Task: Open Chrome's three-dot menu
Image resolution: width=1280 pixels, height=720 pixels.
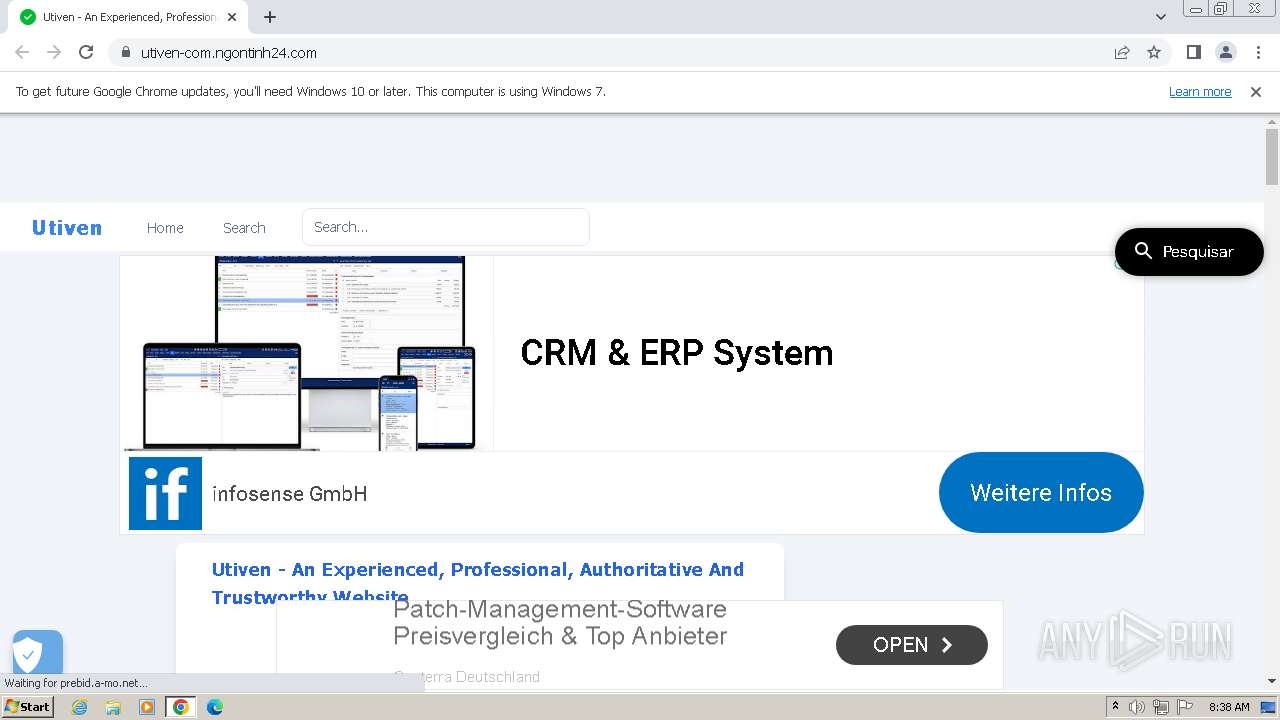Action: pyautogui.click(x=1258, y=52)
